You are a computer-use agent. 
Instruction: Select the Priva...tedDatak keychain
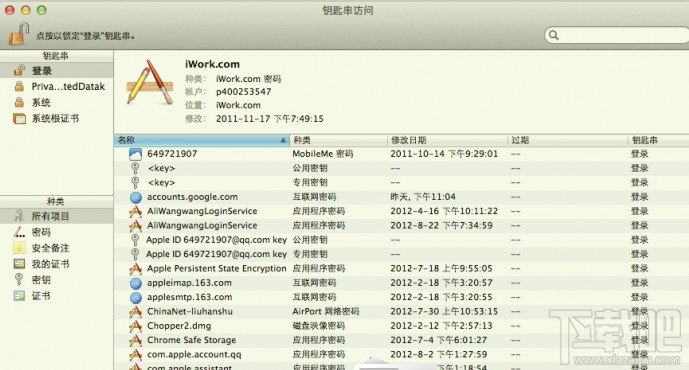pos(57,87)
